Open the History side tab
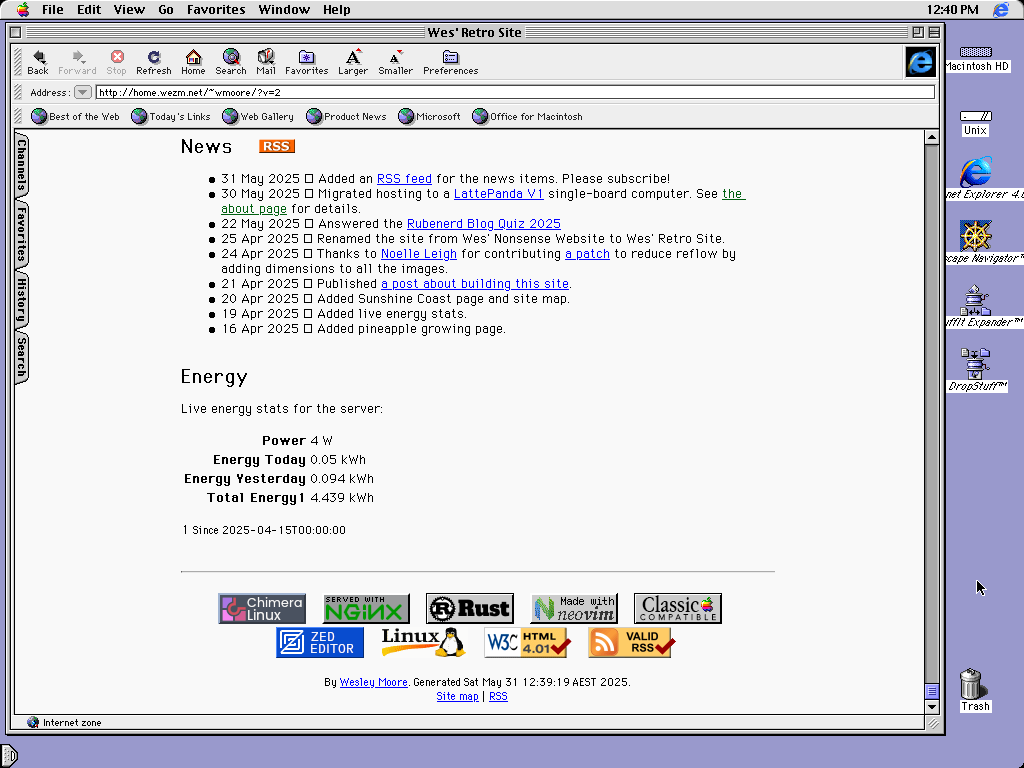1024x768 pixels. coord(22,300)
